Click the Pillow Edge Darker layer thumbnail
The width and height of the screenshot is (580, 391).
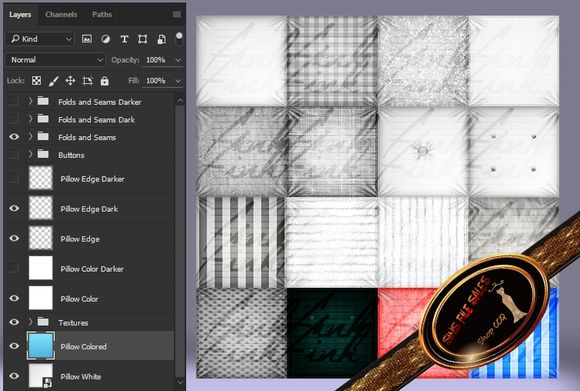(x=41, y=178)
